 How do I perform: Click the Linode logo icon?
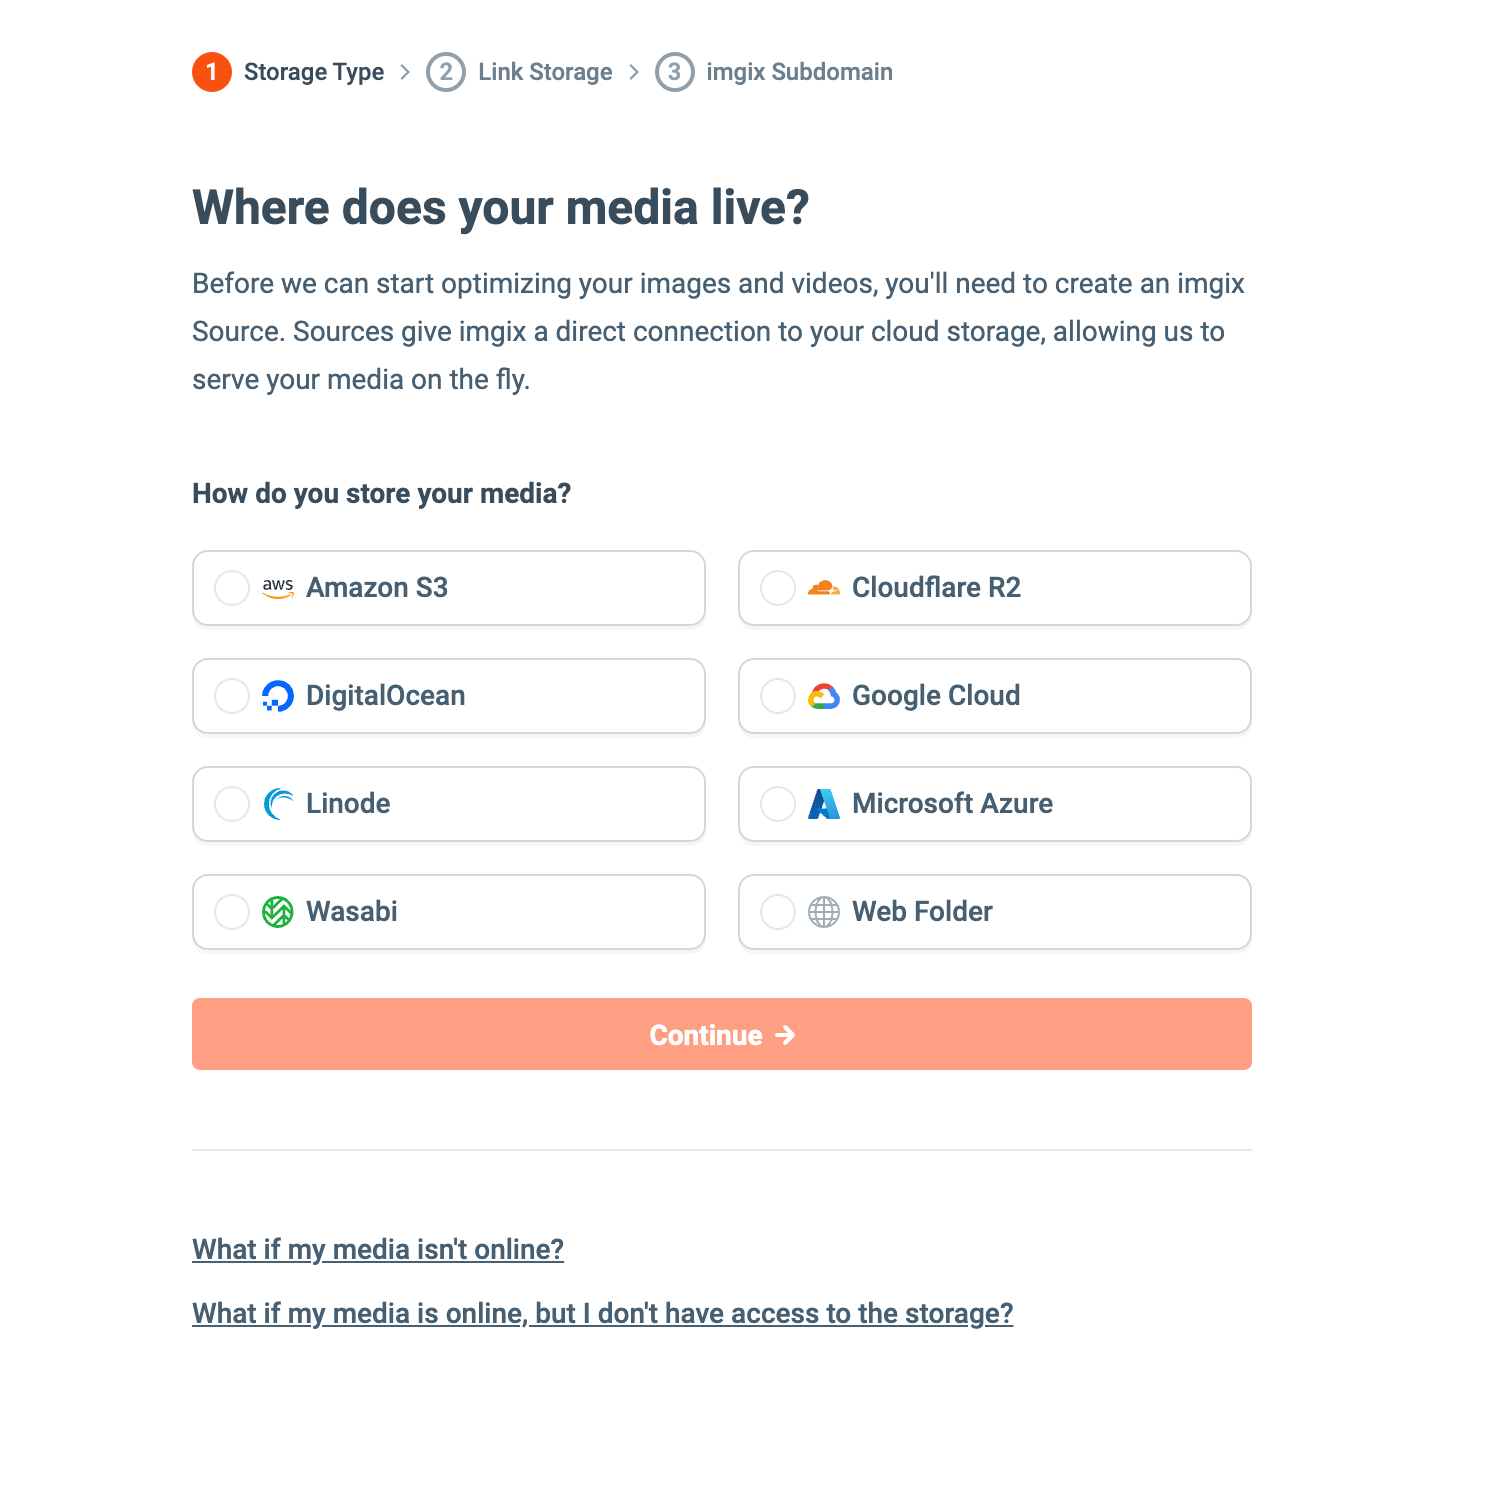pos(278,804)
